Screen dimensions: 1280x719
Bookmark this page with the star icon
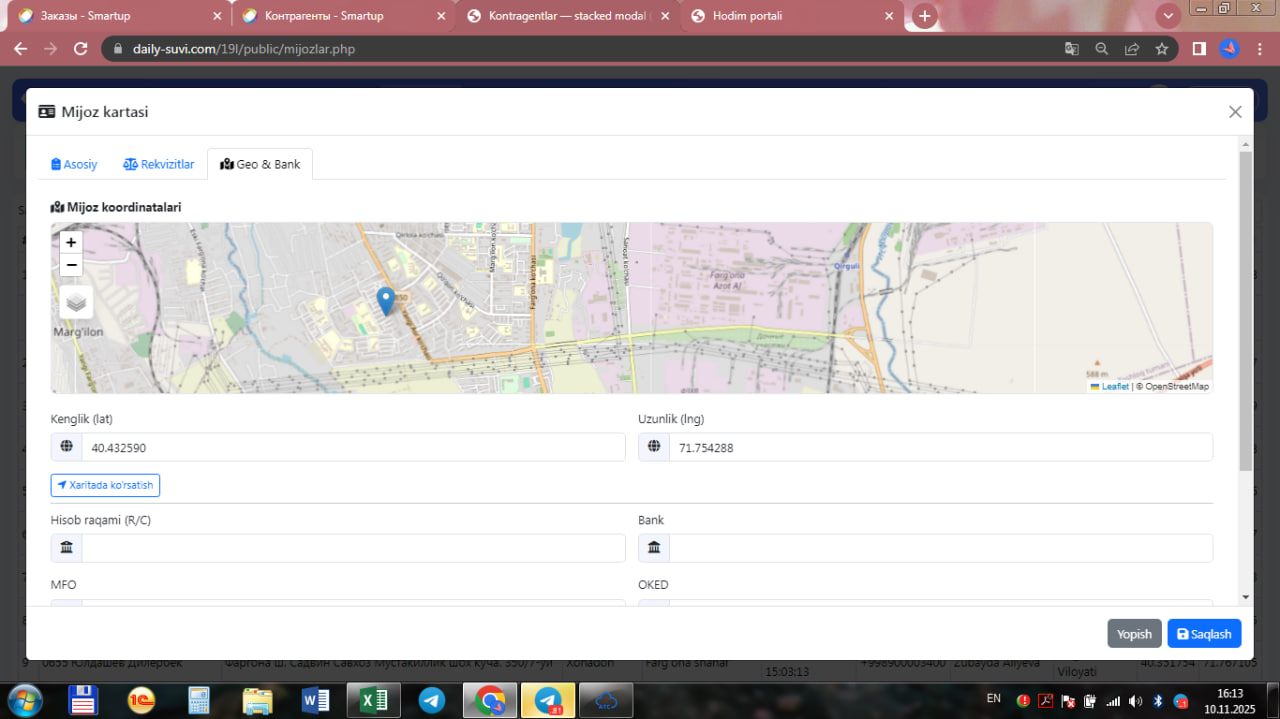(1161, 48)
